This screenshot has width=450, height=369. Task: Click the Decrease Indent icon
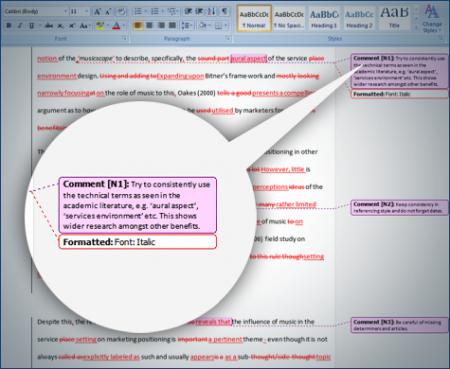click(x=188, y=12)
